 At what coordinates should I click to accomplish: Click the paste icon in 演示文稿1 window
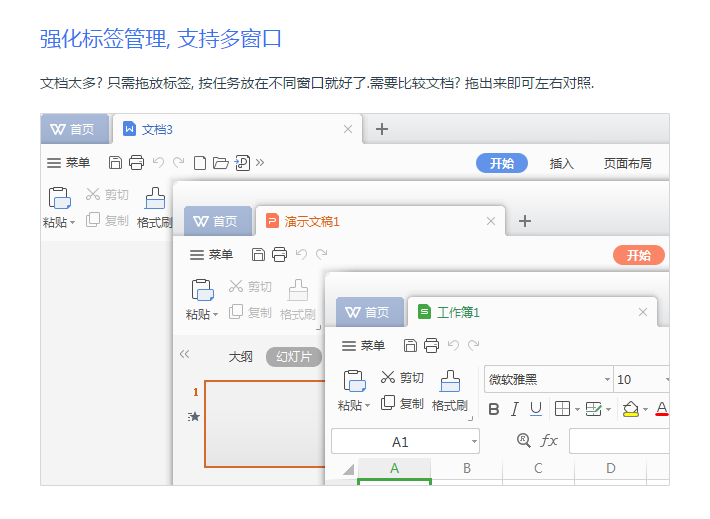202,290
